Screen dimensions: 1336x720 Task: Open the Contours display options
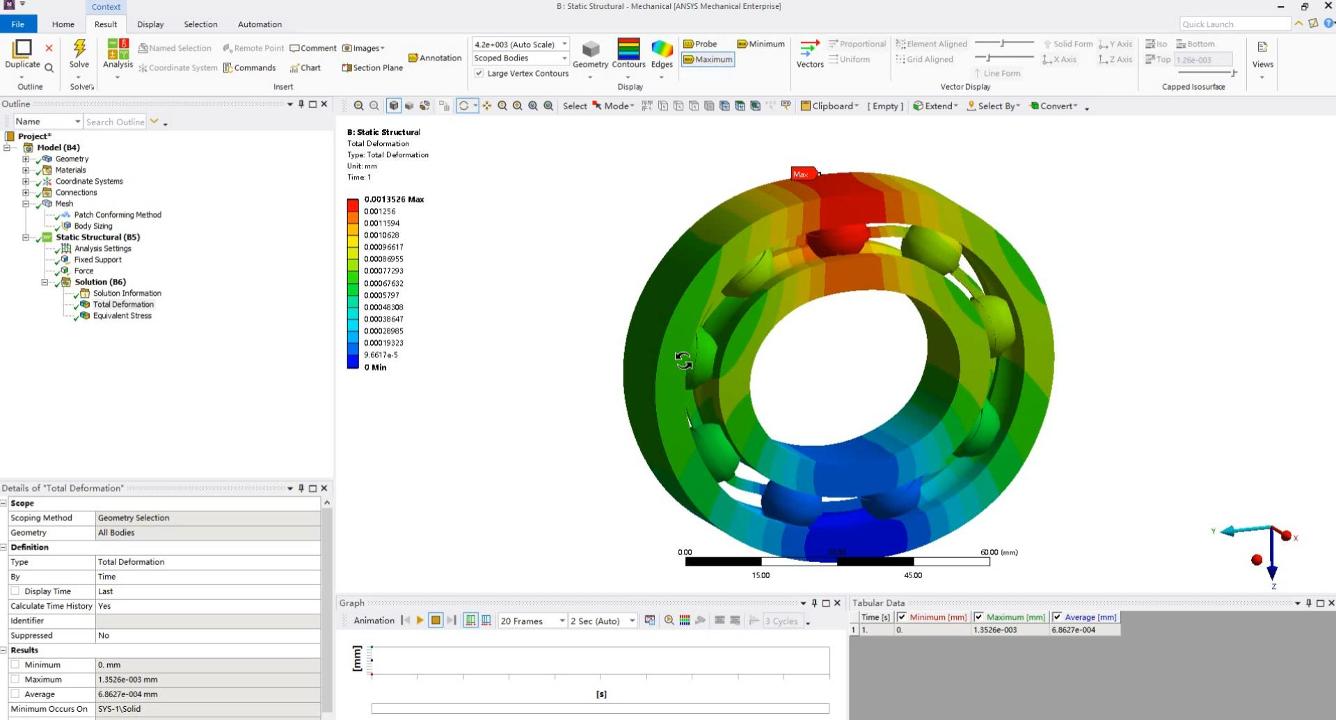pos(629,55)
